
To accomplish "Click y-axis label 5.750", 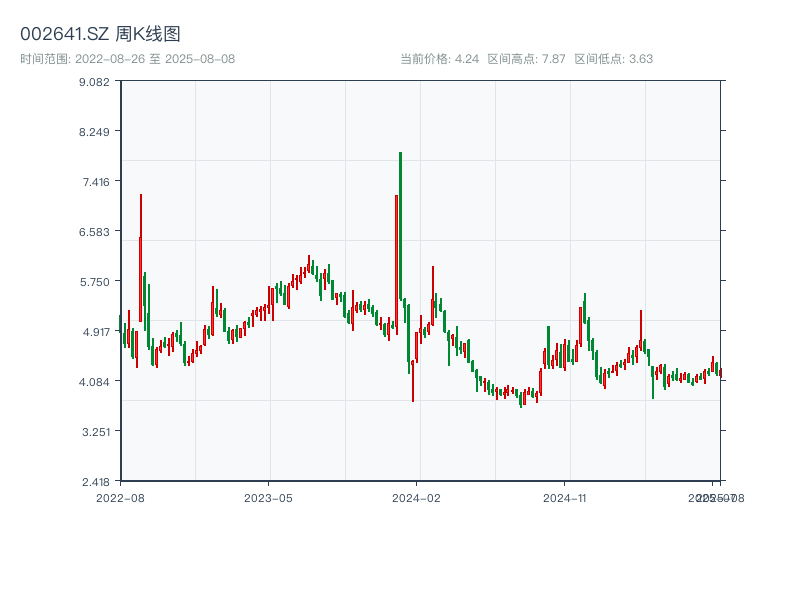I will [95, 282].
